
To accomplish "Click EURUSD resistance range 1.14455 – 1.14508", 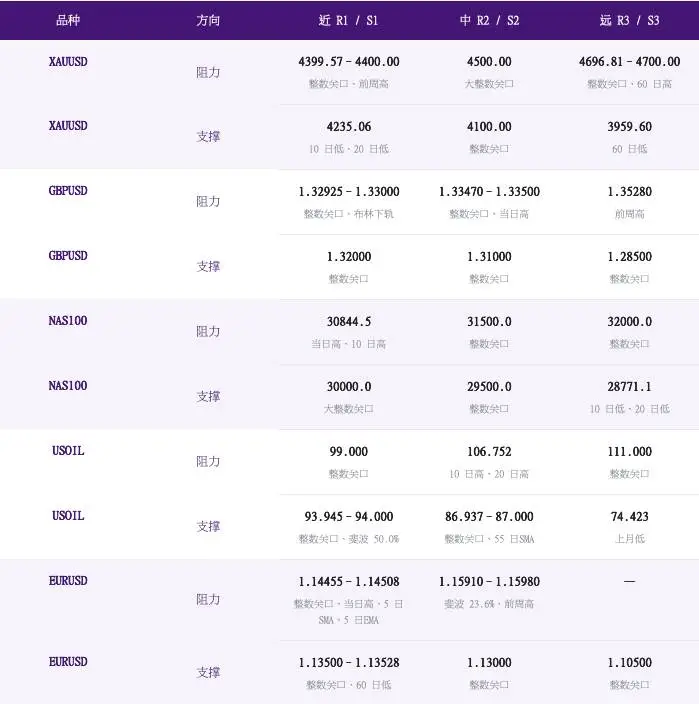I will point(349,582).
